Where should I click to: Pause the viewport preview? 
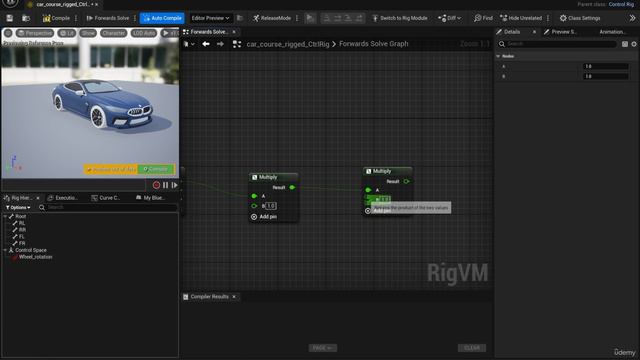tap(165, 185)
